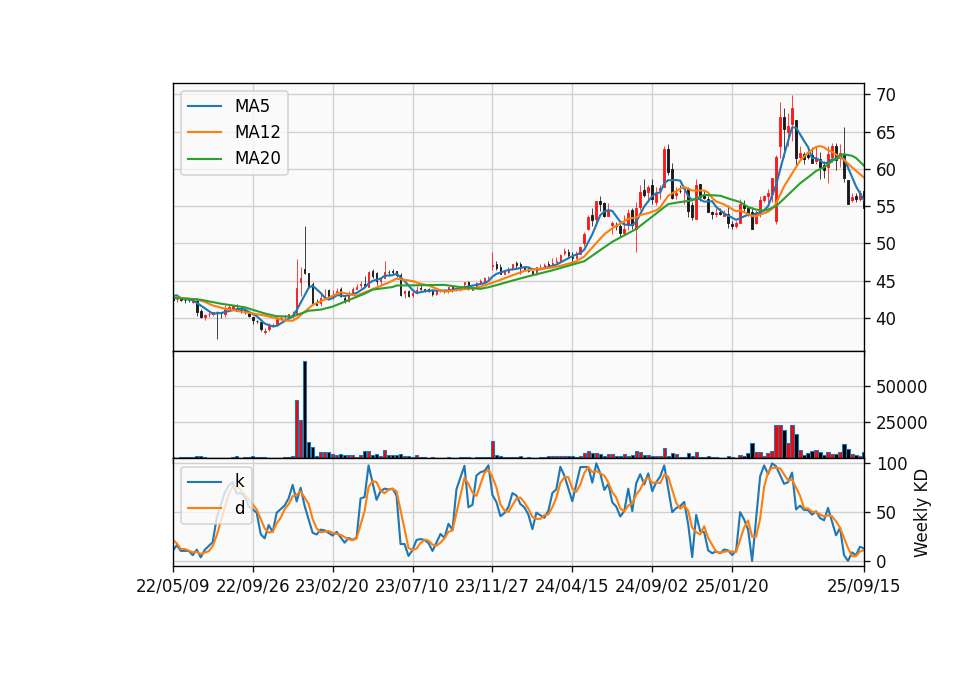Click the MA5 legend label
The height and width of the screenshot is (690, 960).
tap(252, 106)
